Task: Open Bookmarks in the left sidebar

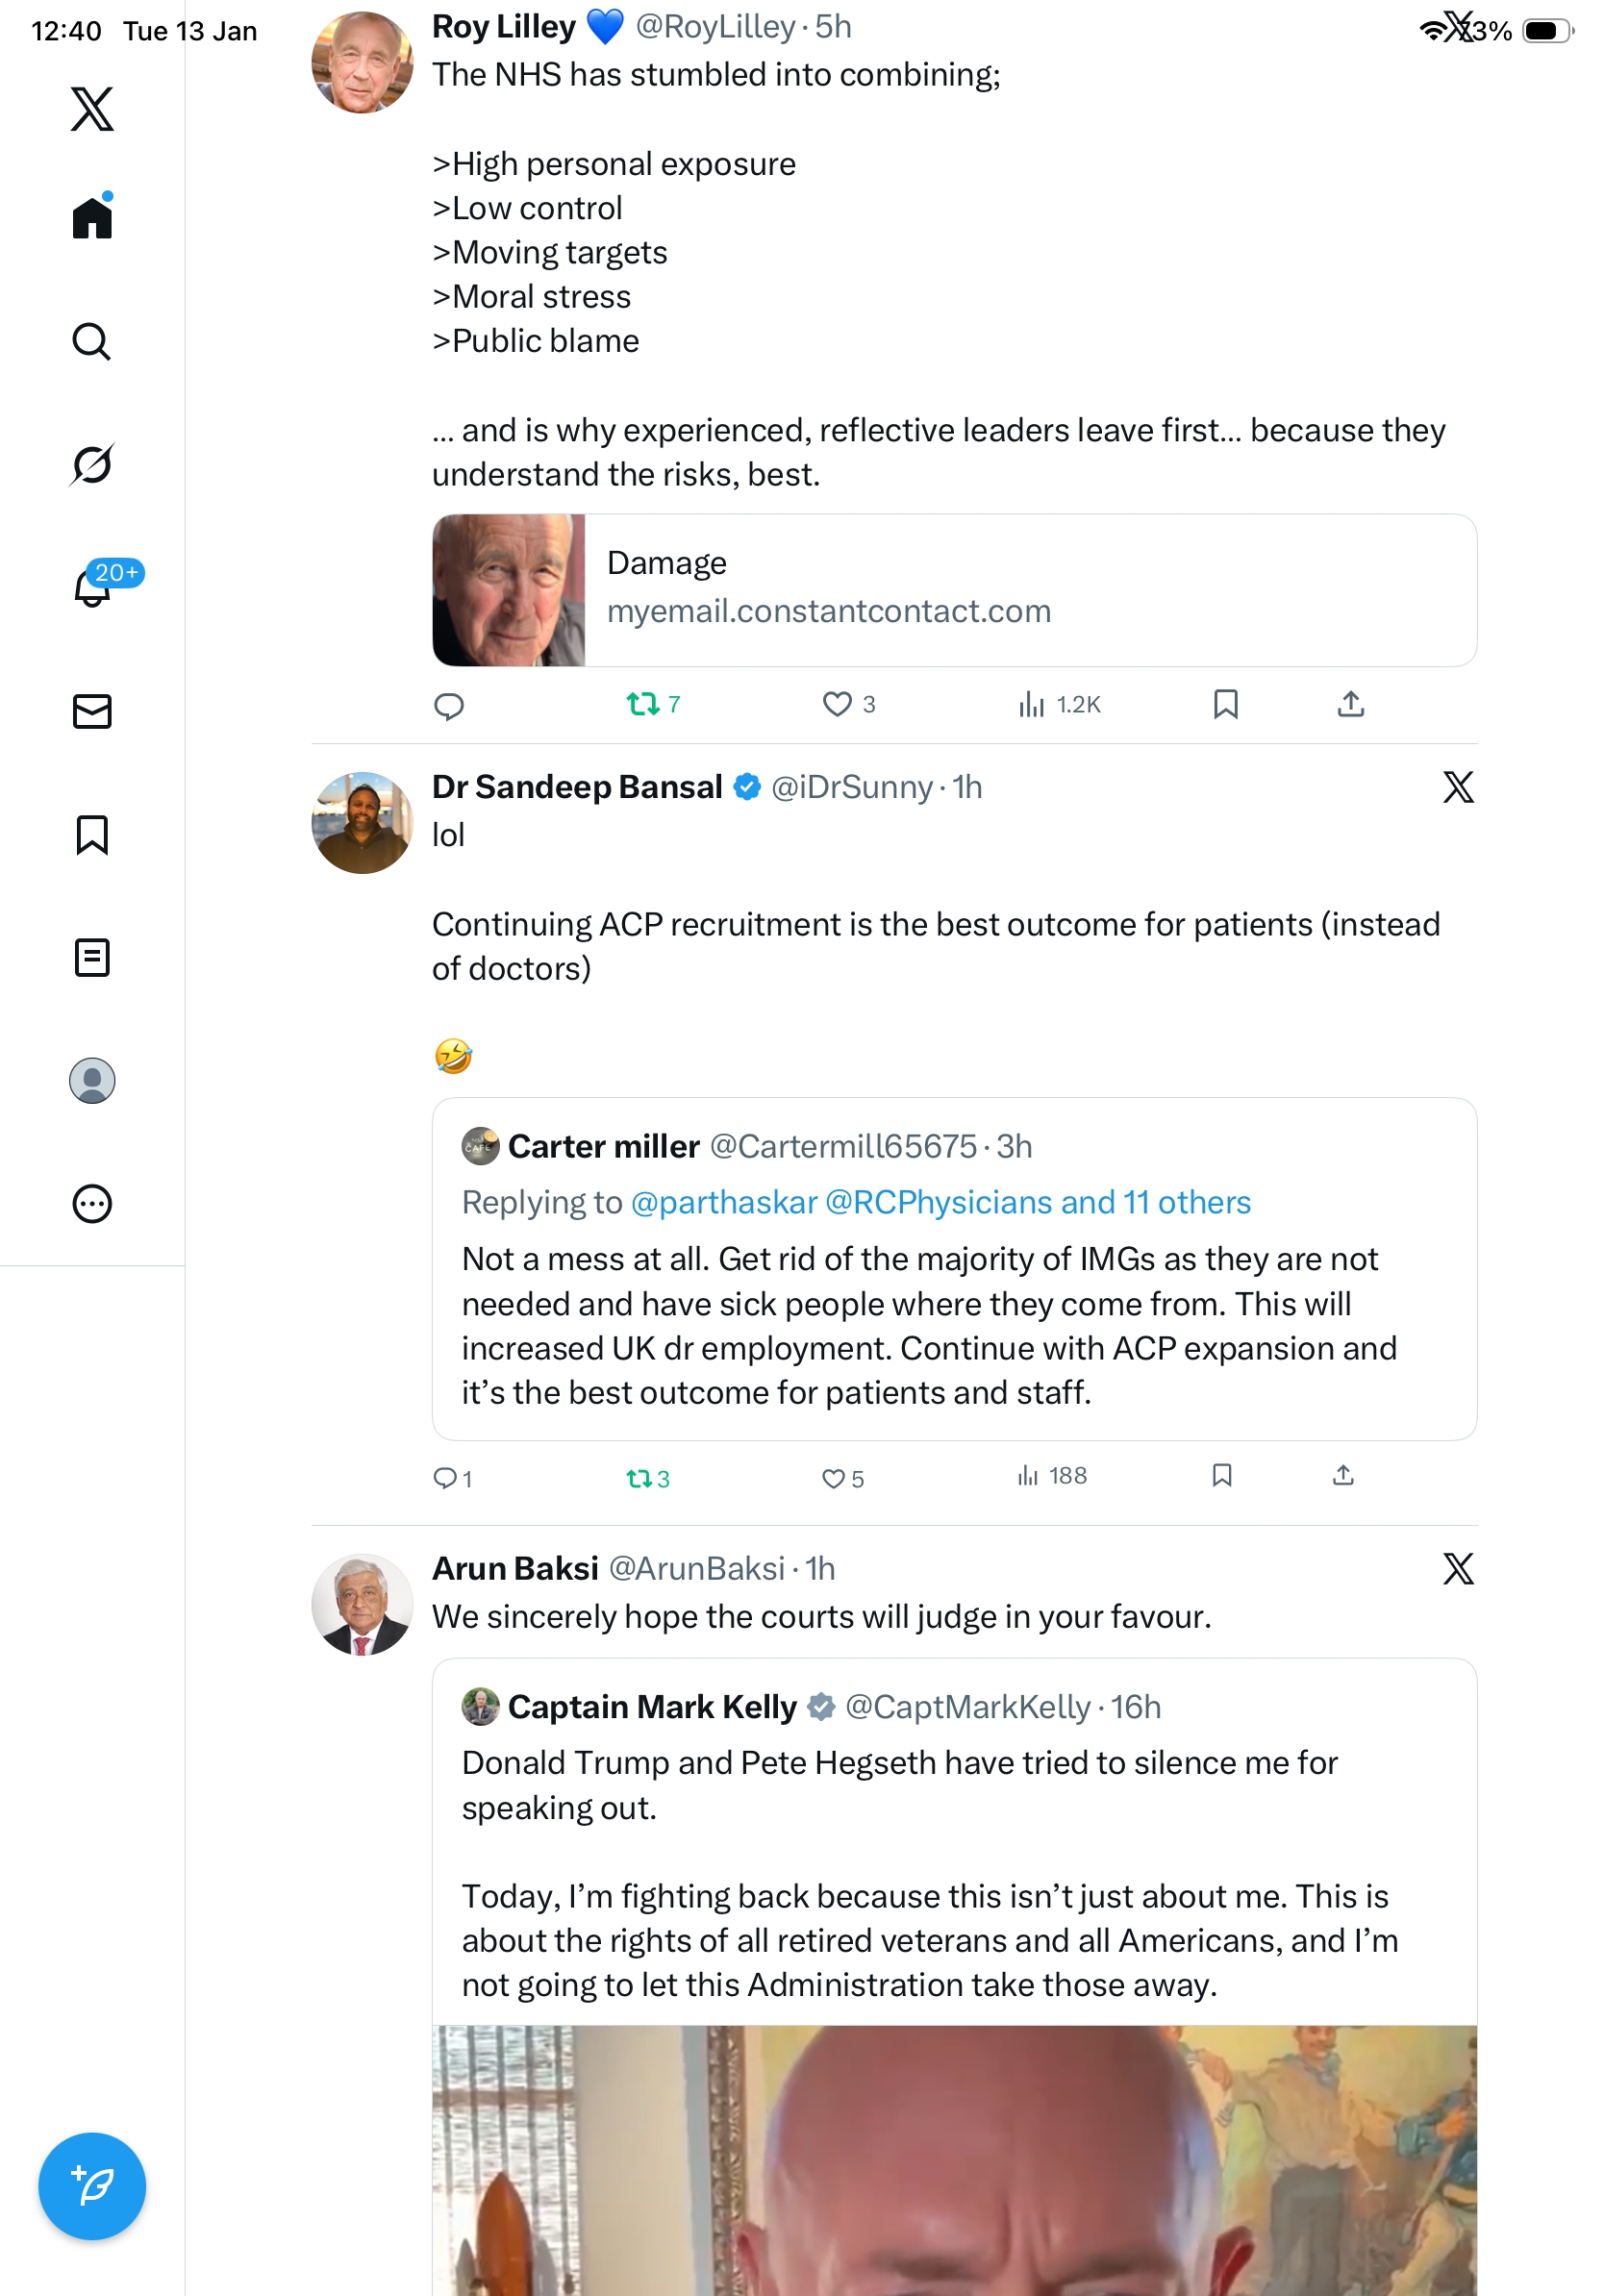Action: [x=92, y=834]
